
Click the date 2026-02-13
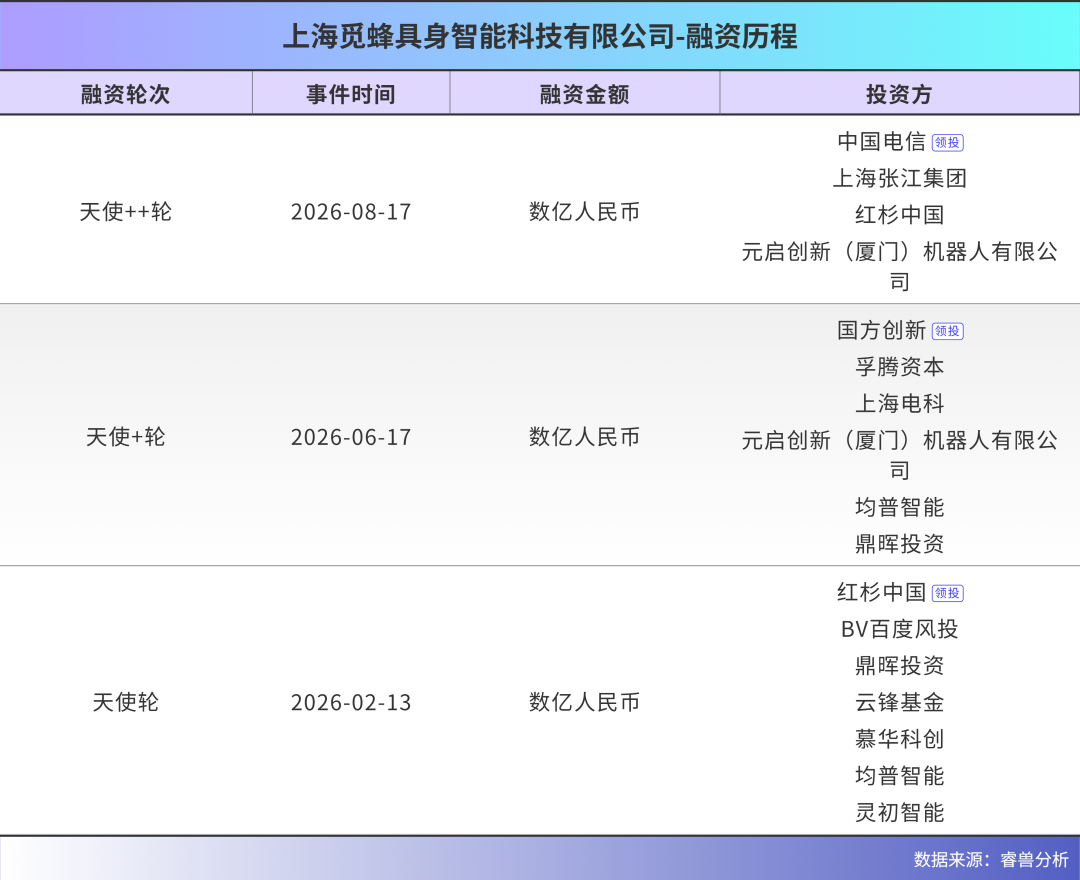tap(351, 702)
